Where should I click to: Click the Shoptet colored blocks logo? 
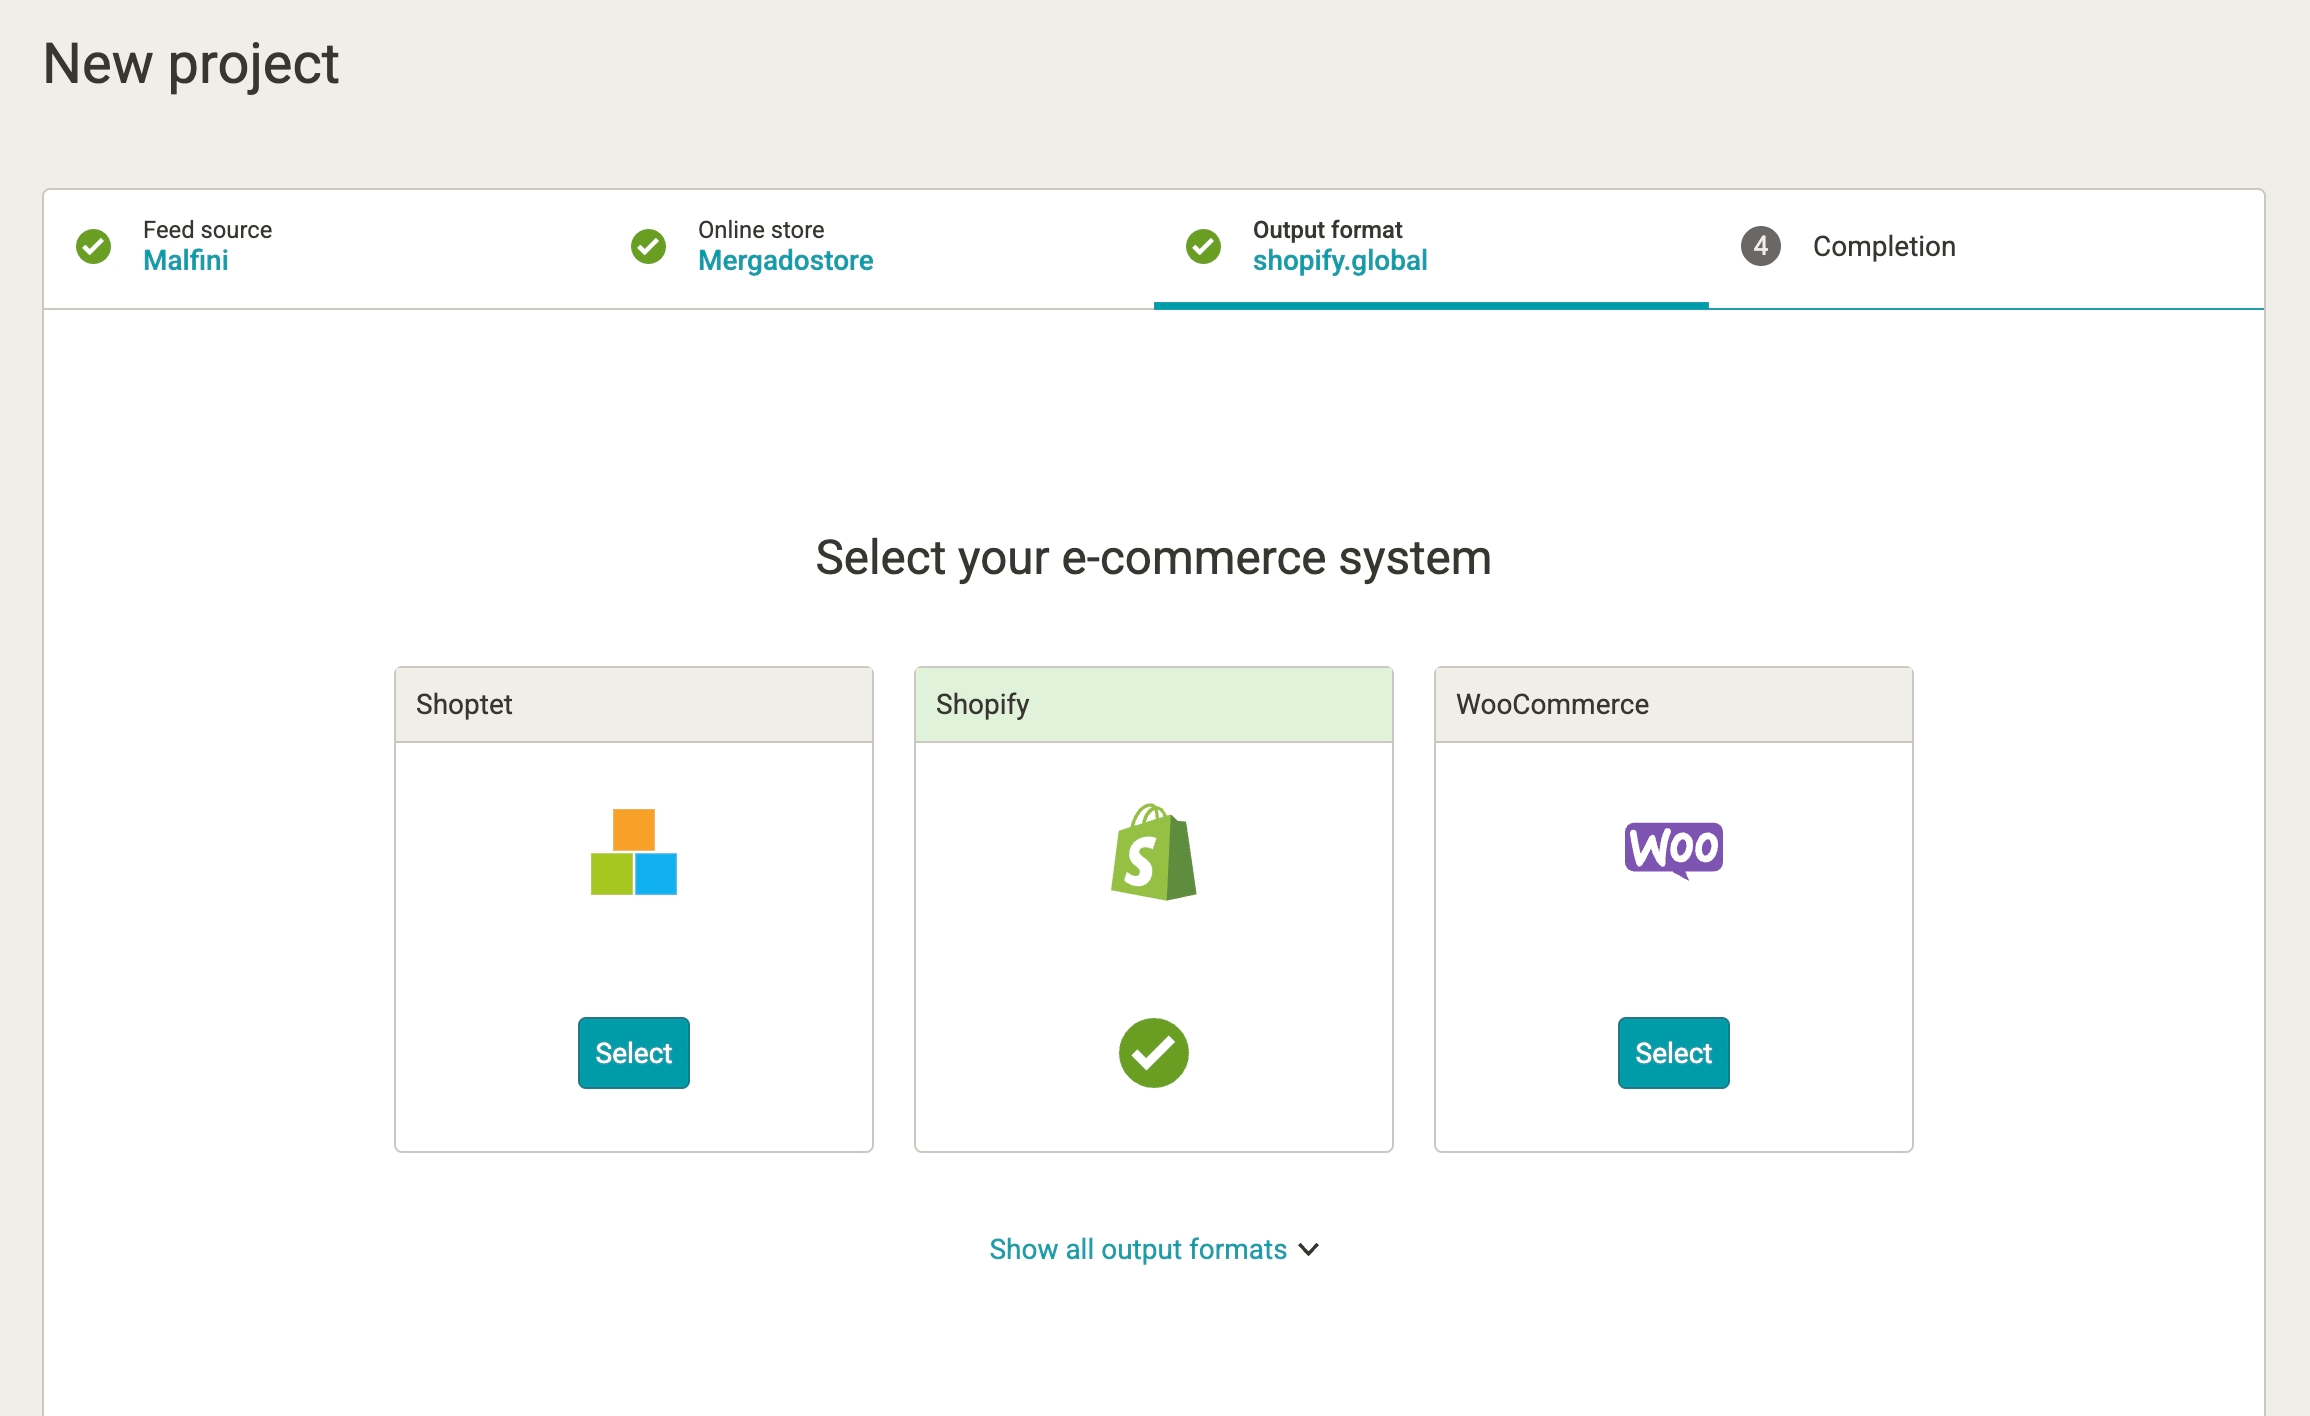[x=634, y=852]
